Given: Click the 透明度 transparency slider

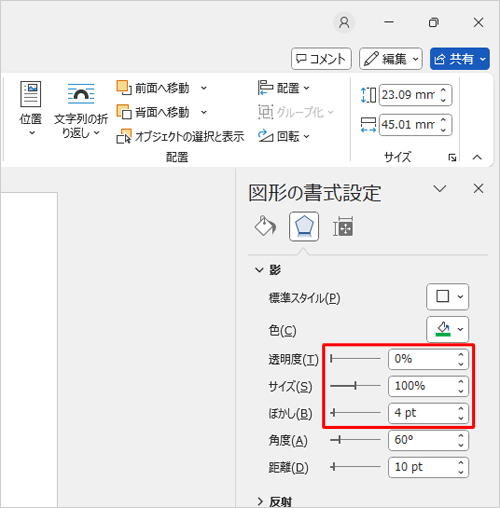Looking at the screenshot, I should [x=355, y=359].
